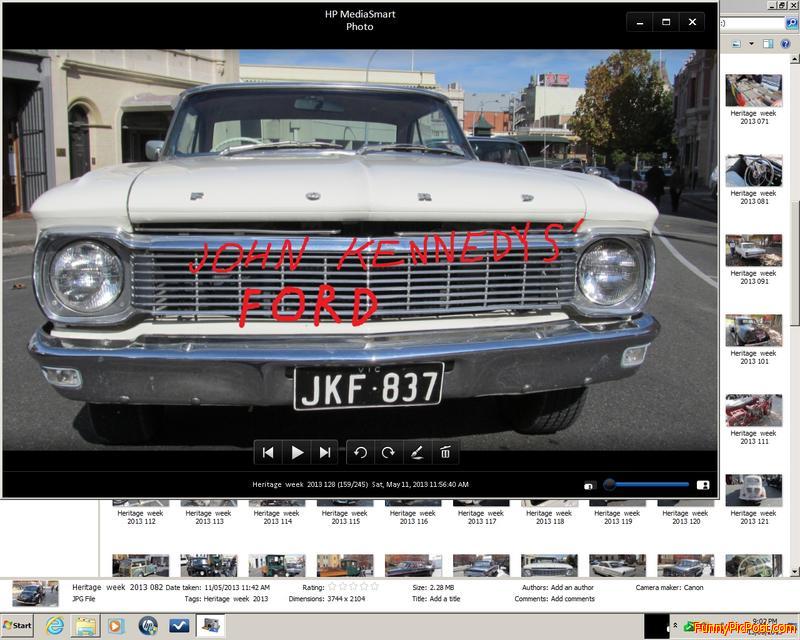The image size is (800, 640).
Task: Rotate the photo clockwise
Action: point(388,452)
